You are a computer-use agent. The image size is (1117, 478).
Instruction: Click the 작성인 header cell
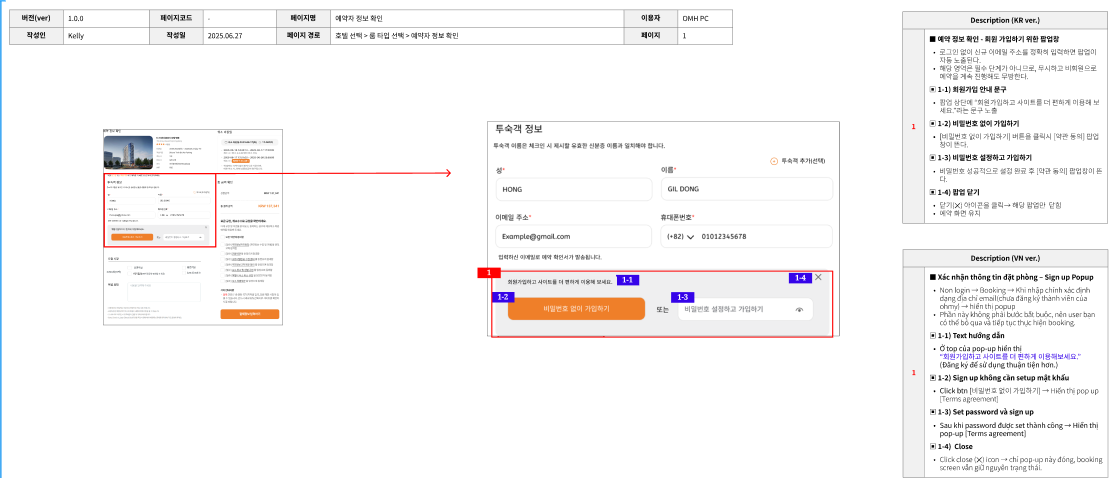click(36, 35)
